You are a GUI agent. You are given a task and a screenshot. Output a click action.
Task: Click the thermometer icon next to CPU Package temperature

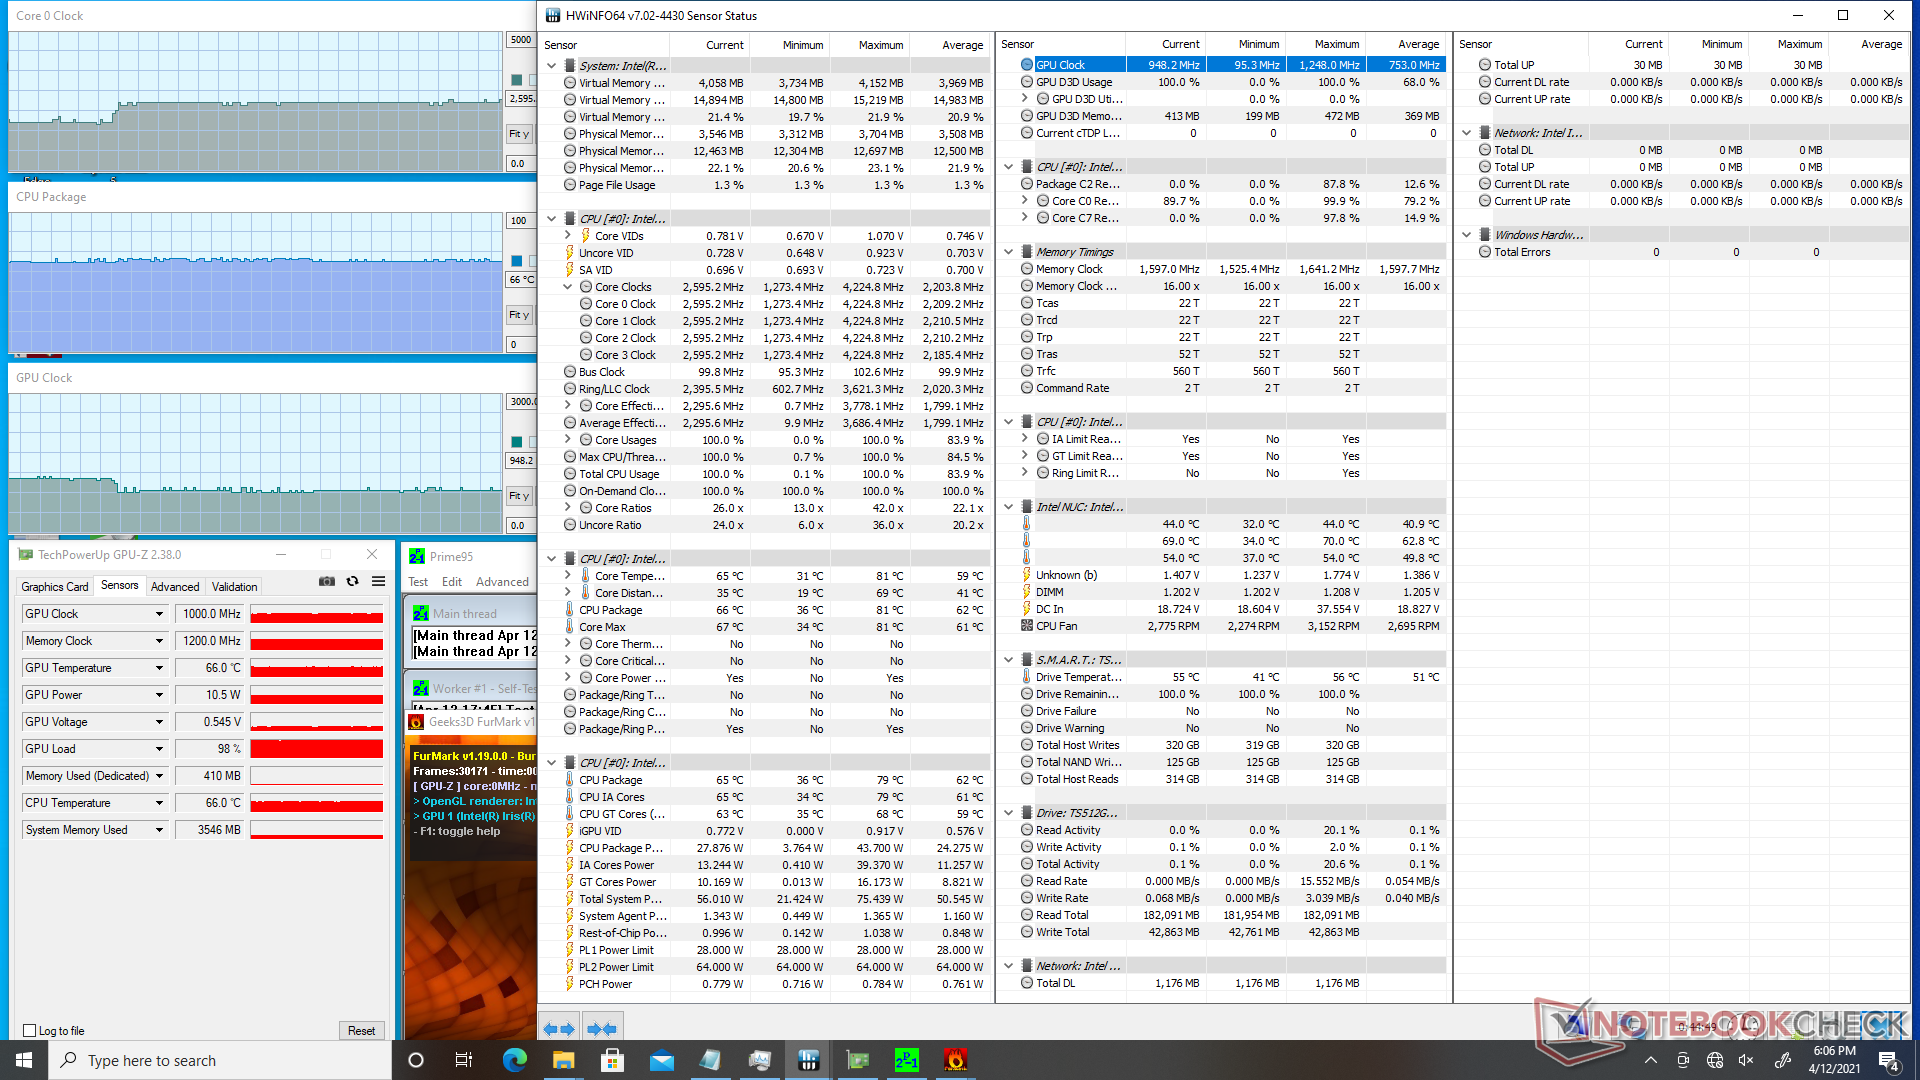click(570, 610)
